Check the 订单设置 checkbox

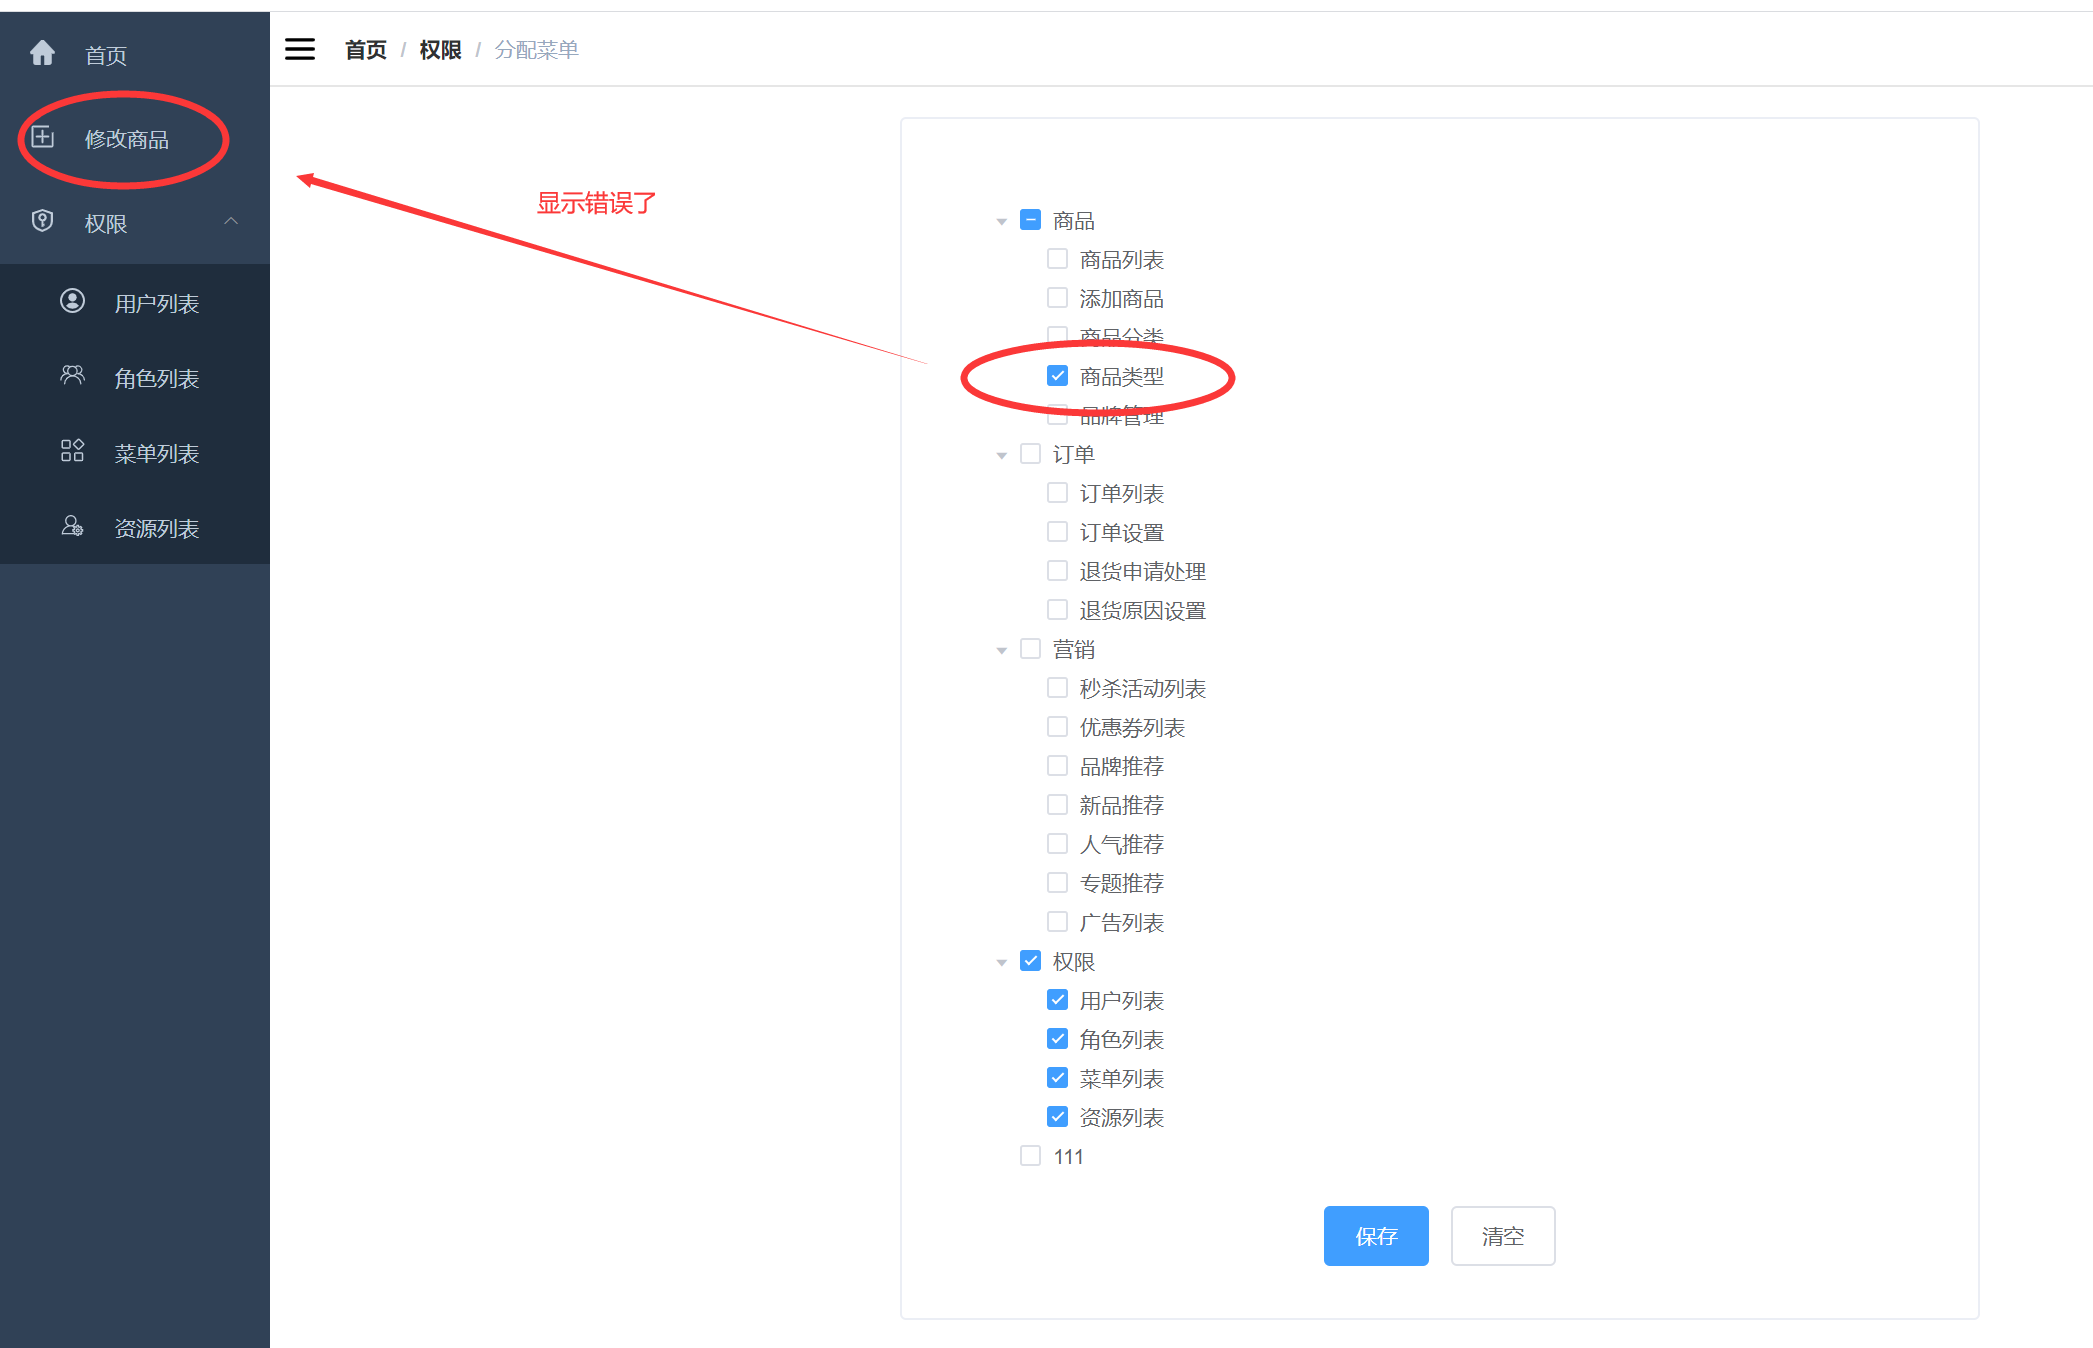[1057, 532]
